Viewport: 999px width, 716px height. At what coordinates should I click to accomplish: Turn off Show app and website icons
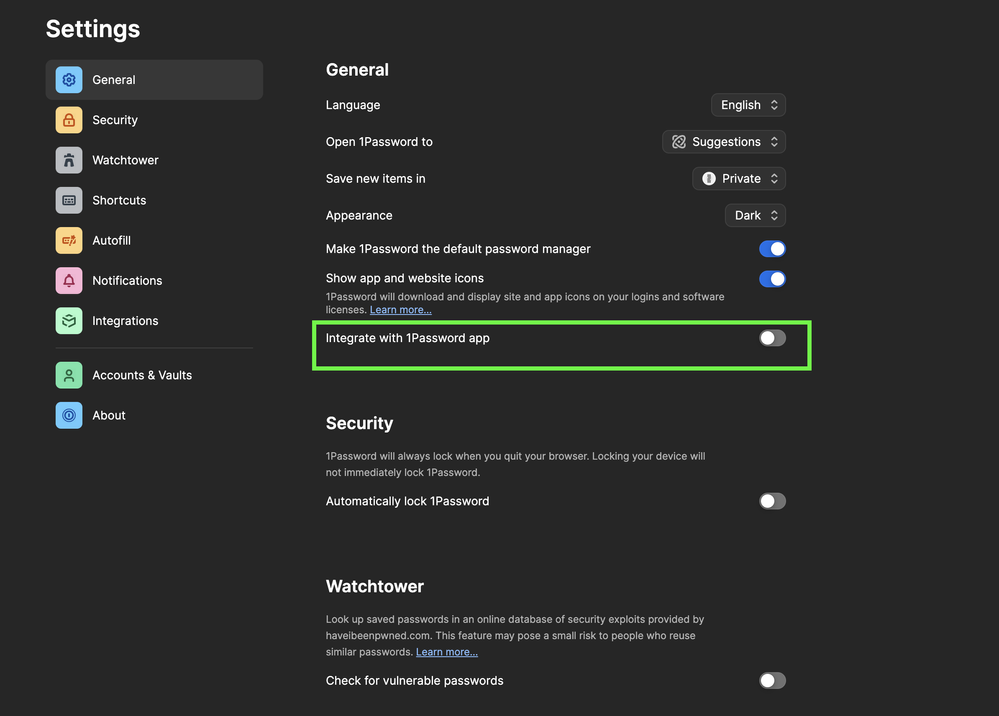(x=772, y=279)
